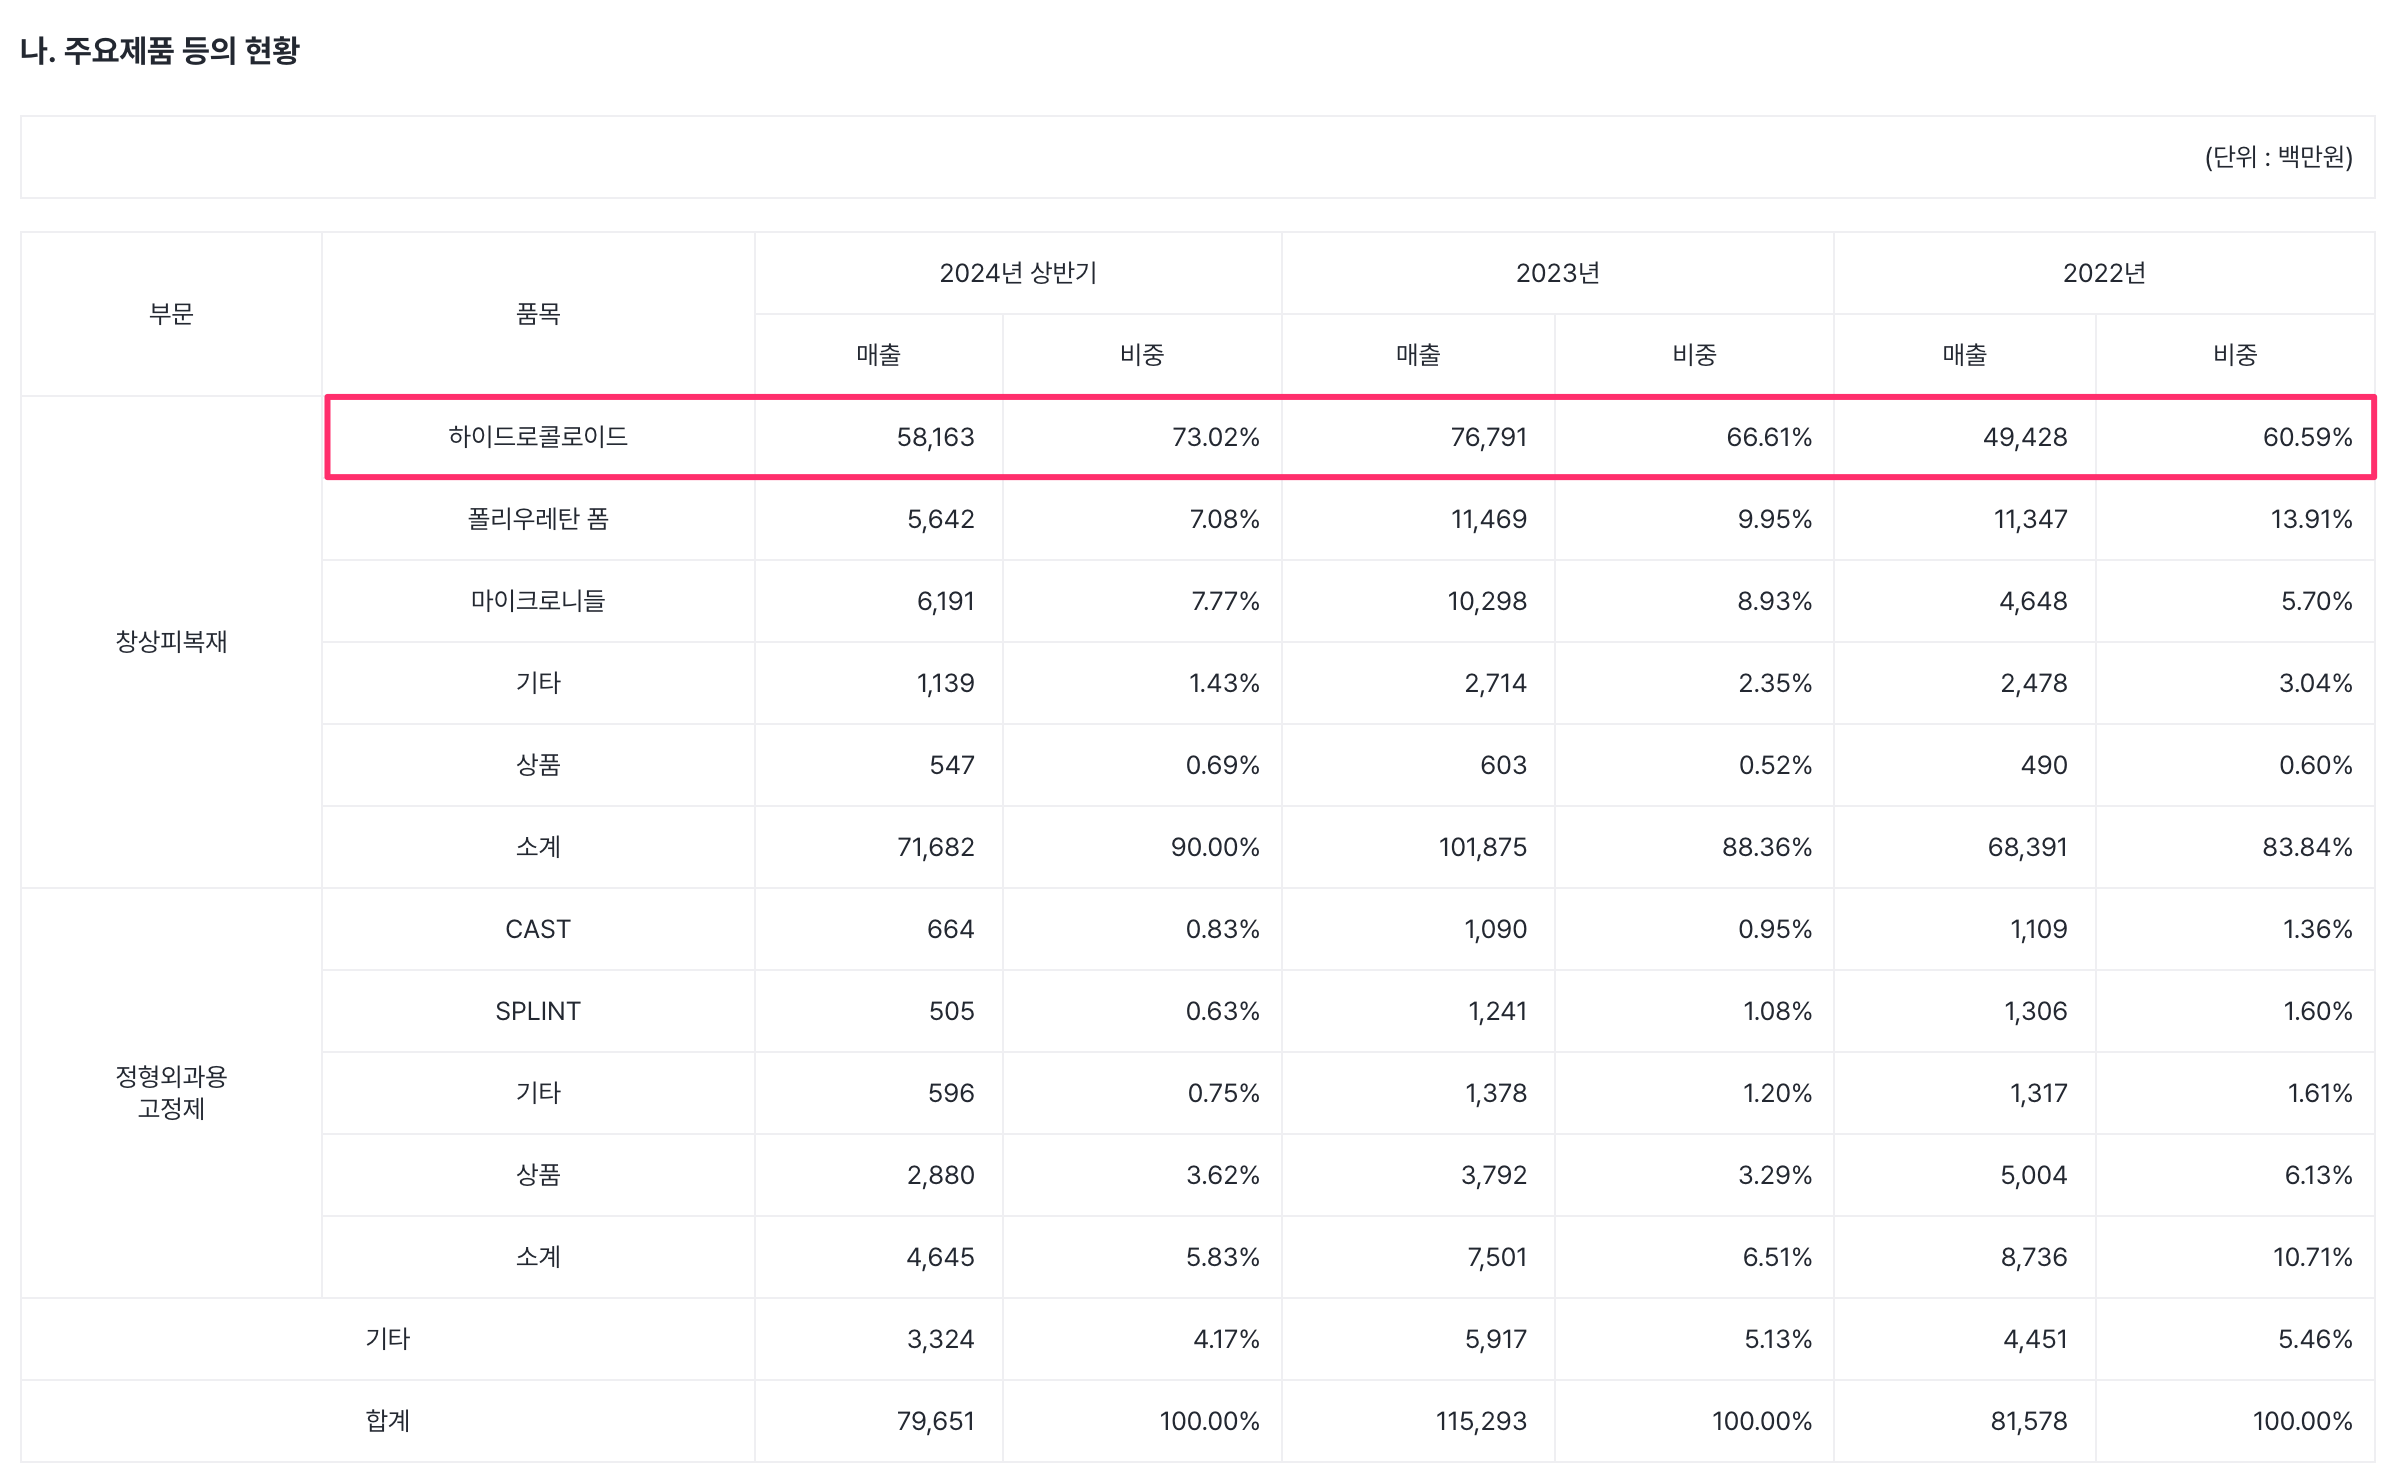The image size is (2392, 1484).
Task: Click the 2023년 column header
Action: point(1557,273)
